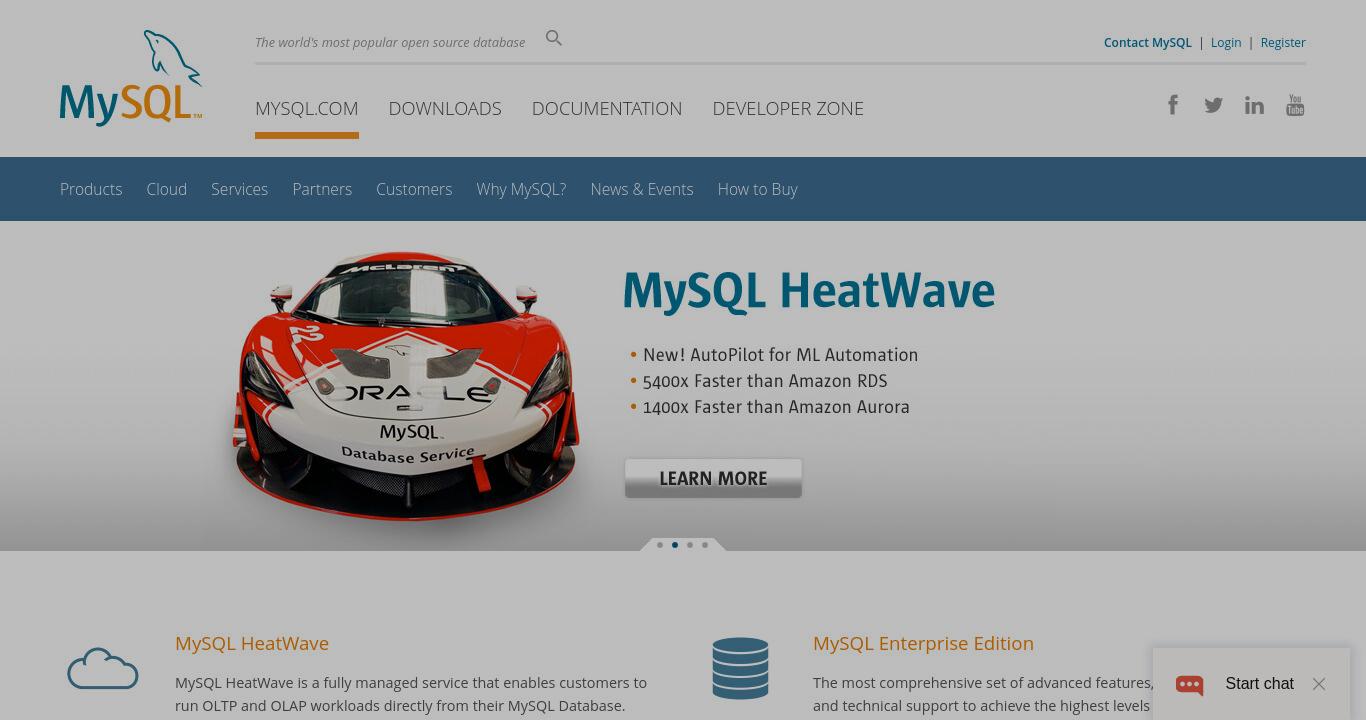
Task: Click the '1400x Faster than Amazon Aurora' text
Action: [776, 407]
